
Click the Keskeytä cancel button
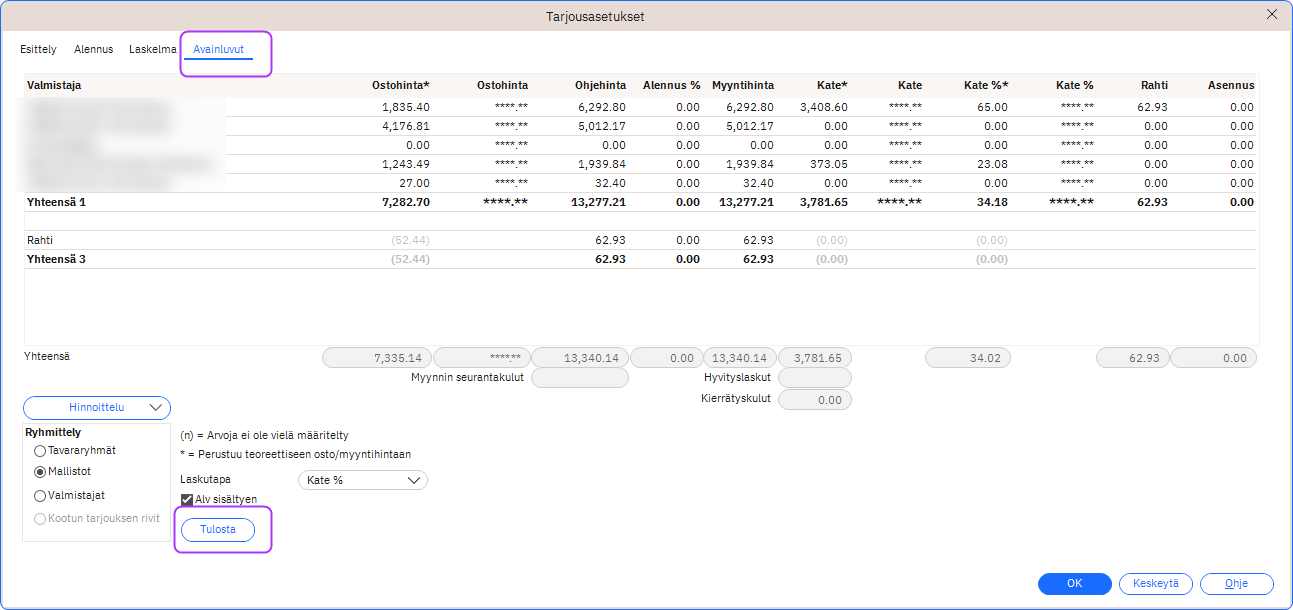pos(1155,584)
